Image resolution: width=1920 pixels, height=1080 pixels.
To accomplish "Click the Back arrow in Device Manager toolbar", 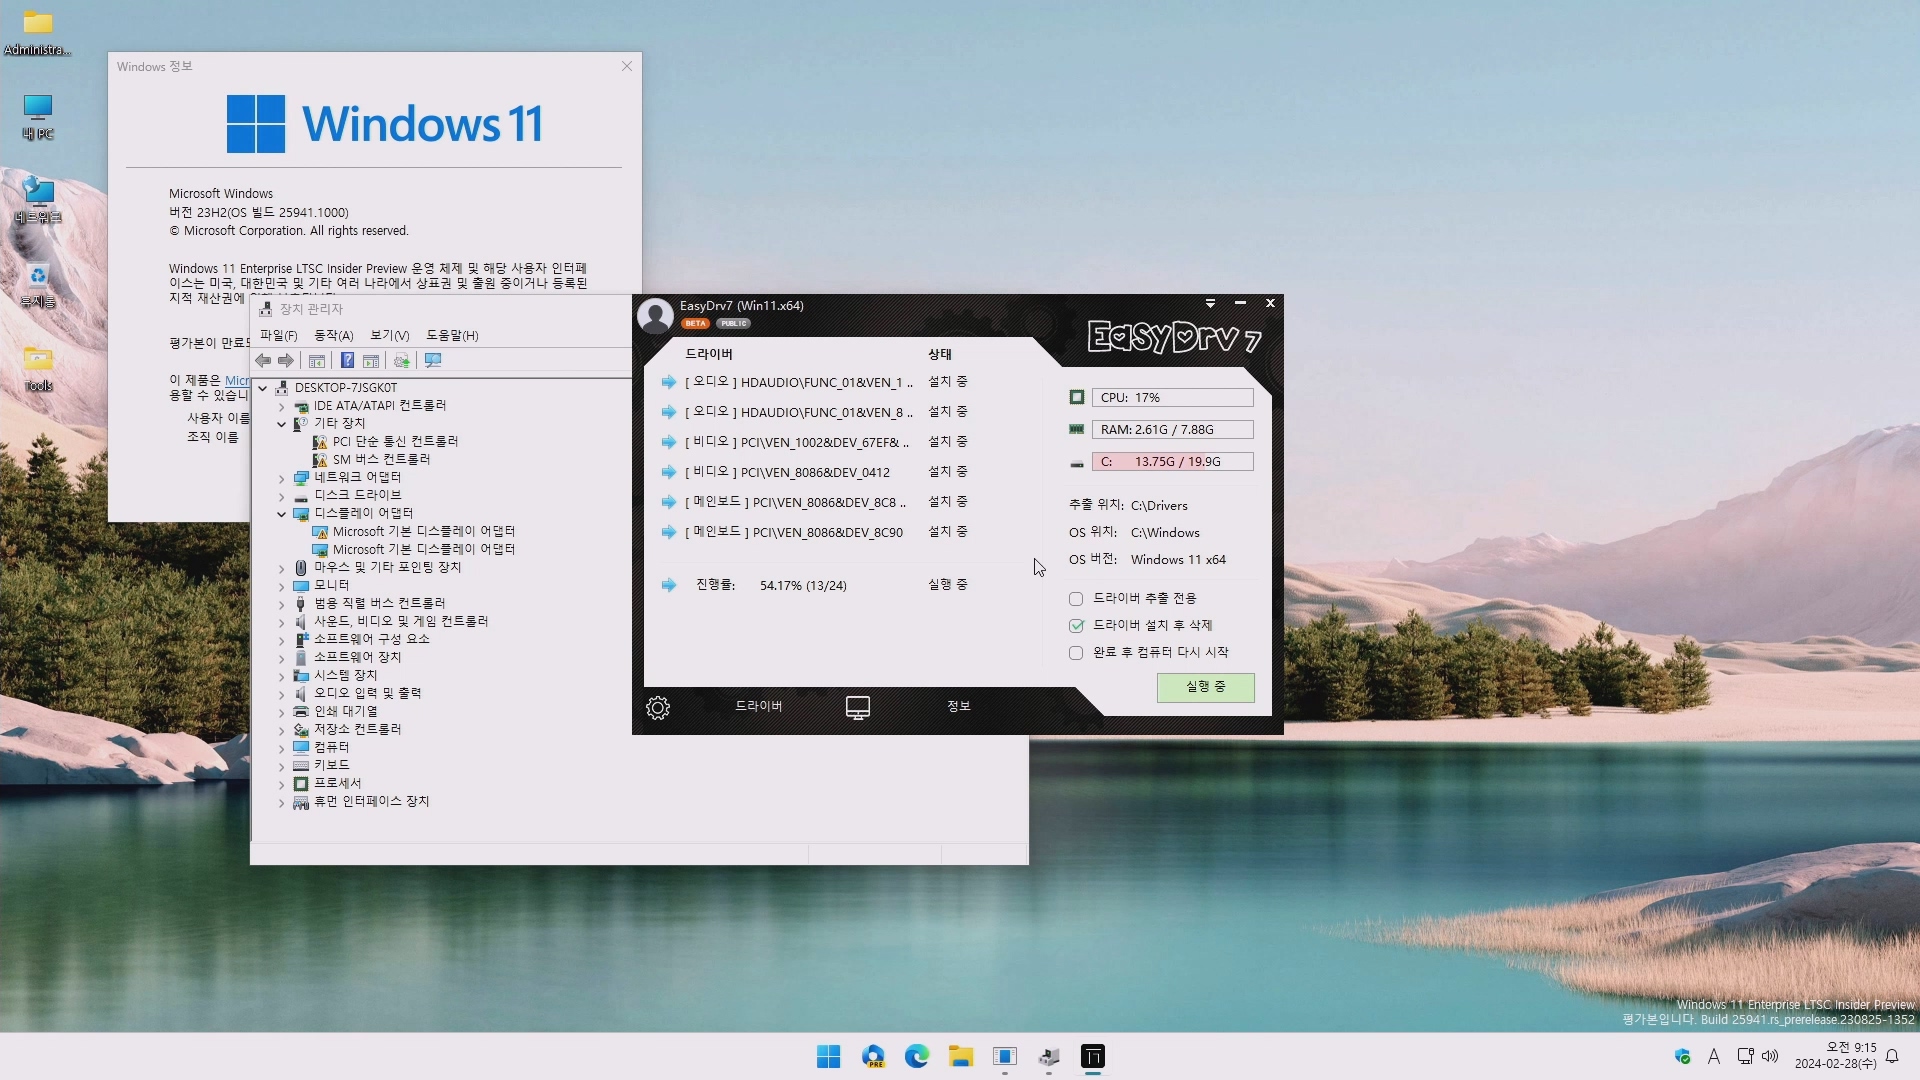I will tap(263, 361).
